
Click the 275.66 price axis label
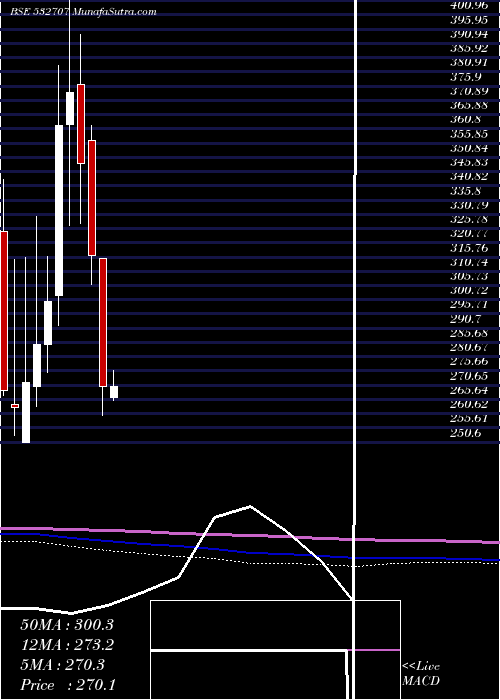(470, 362)
